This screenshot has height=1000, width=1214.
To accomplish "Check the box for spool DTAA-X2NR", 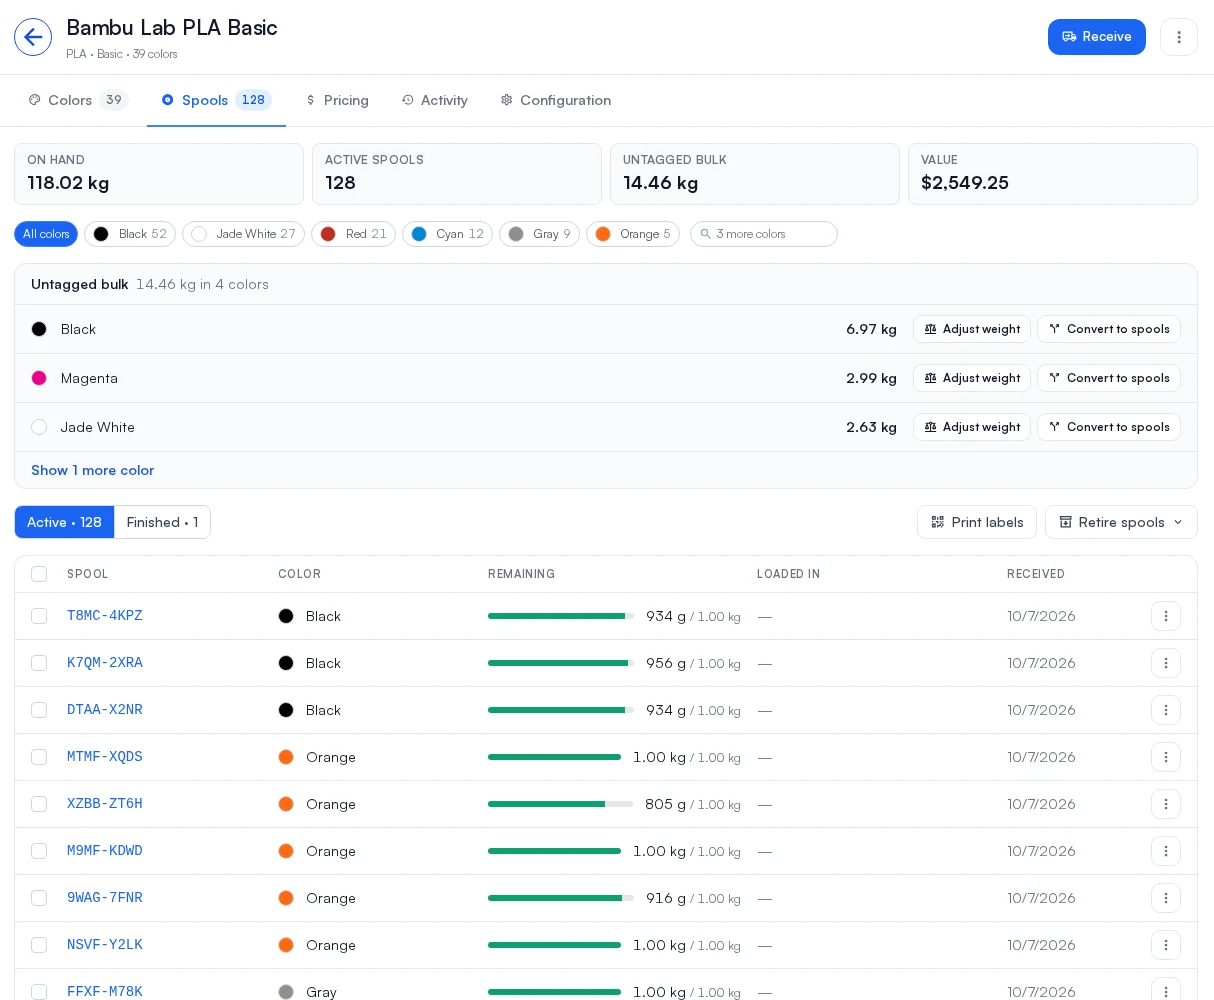I will [39, 710].
